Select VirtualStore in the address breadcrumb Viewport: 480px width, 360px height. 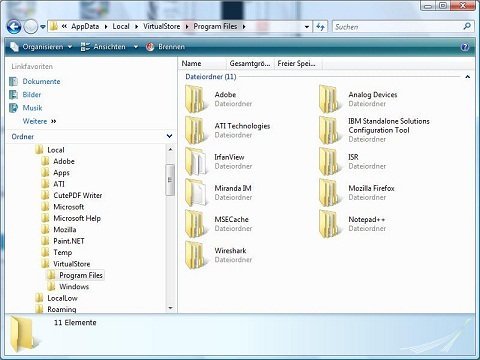(162, 26)
